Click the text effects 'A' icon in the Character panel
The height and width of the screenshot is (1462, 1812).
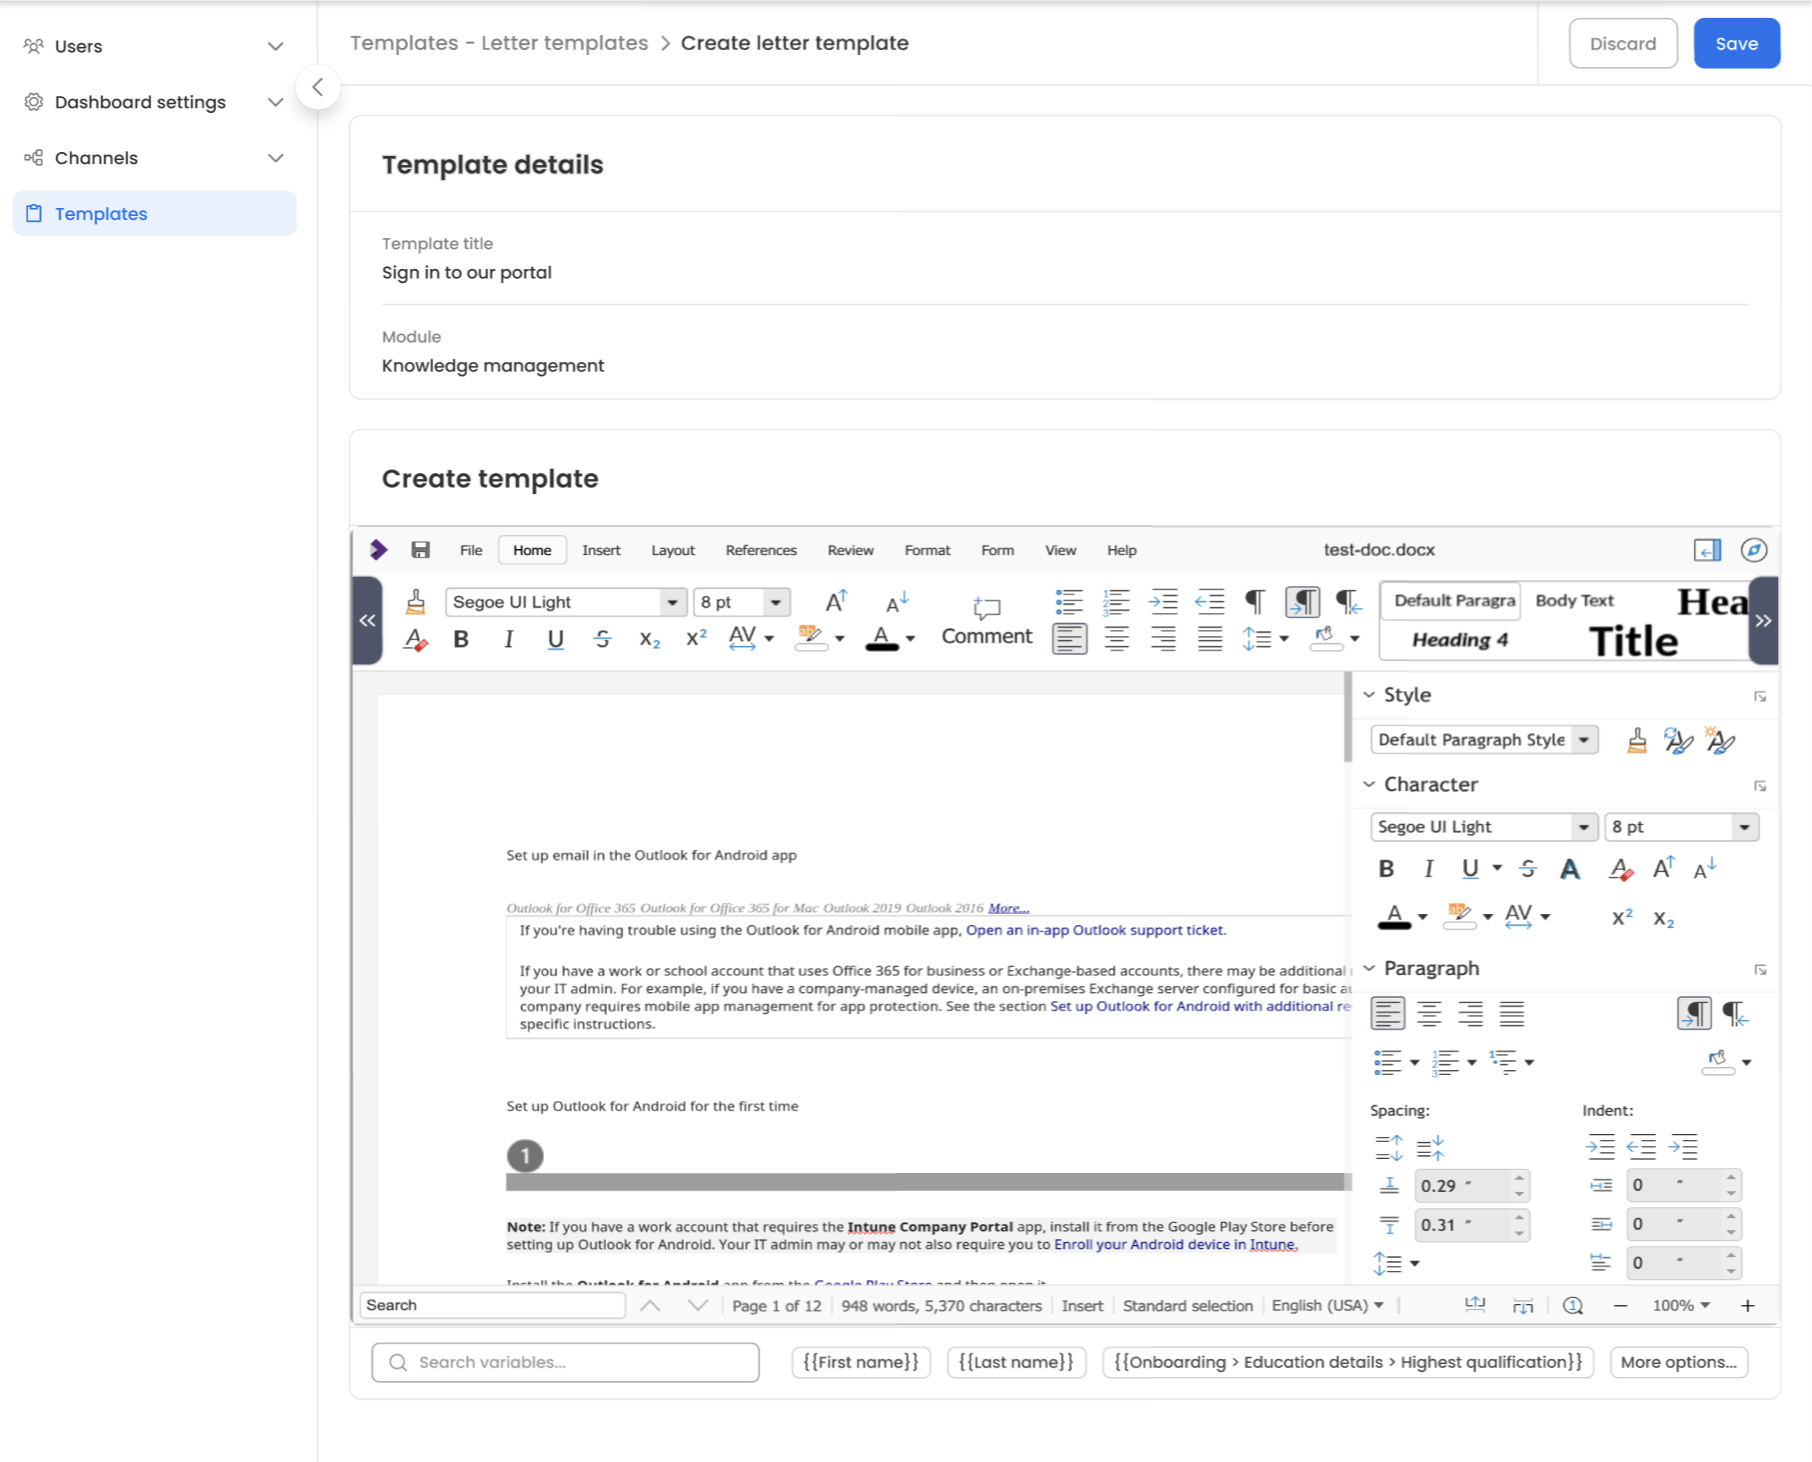(1570, 870)
